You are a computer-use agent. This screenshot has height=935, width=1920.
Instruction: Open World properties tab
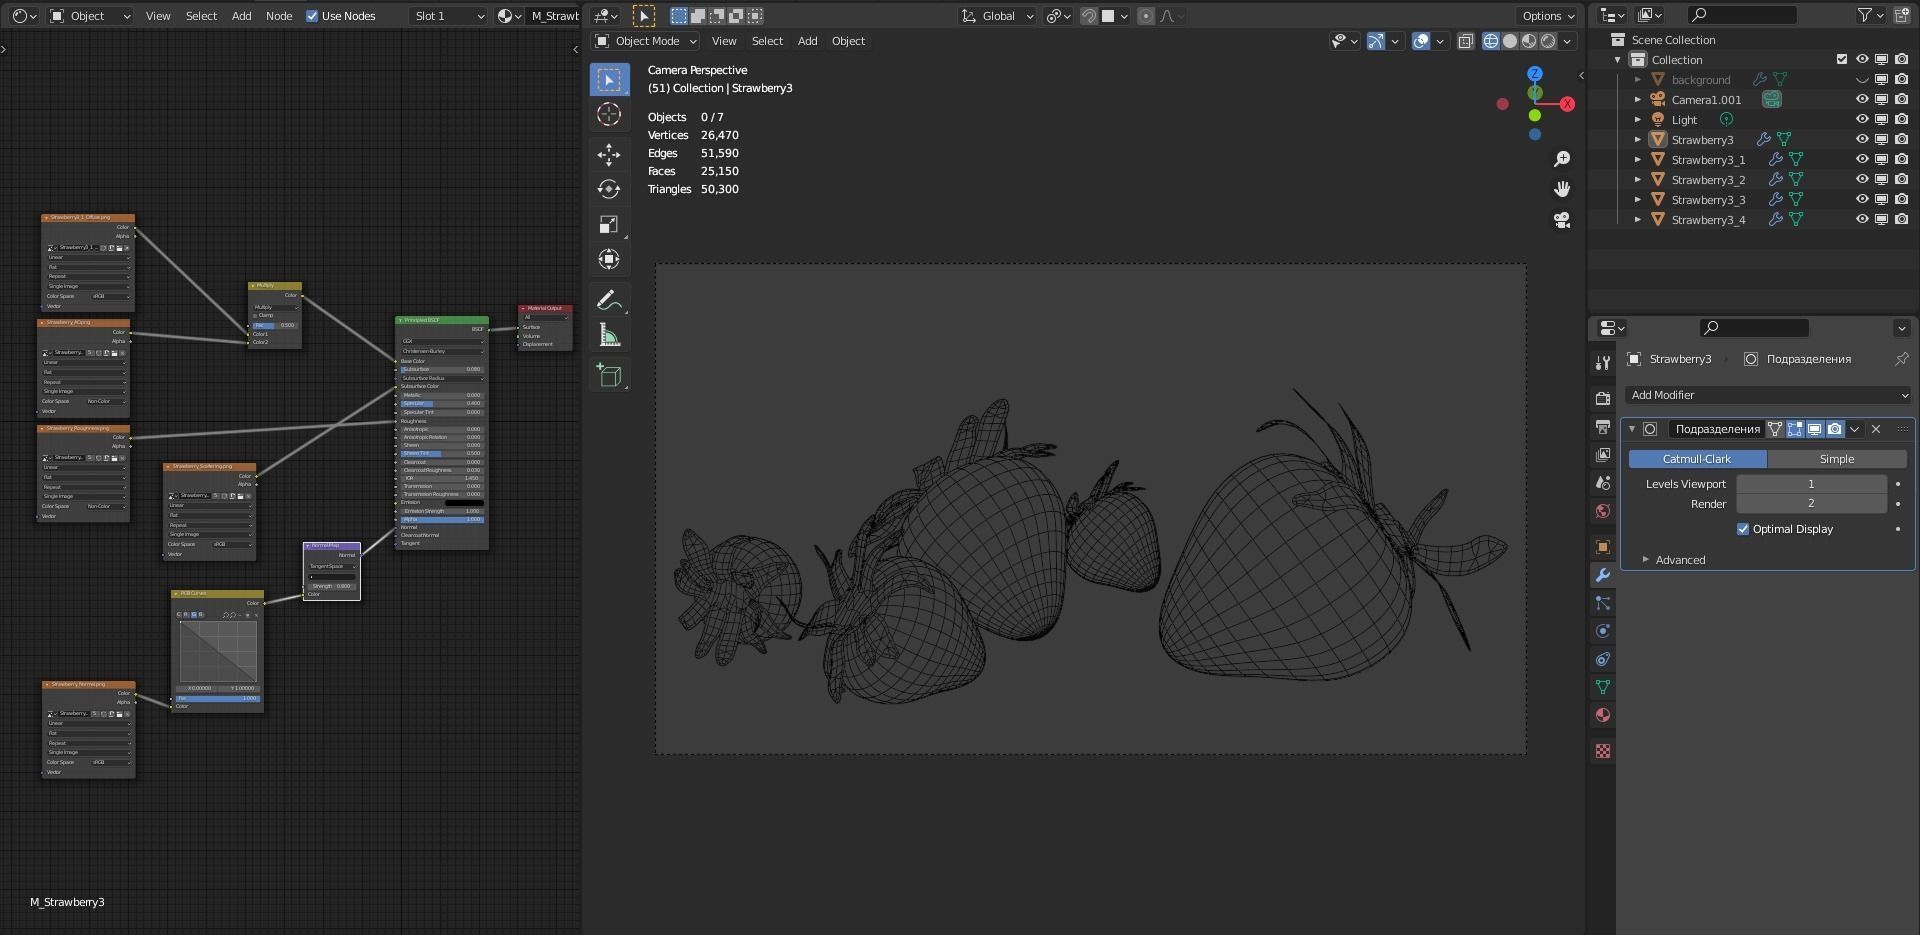pyautogui.click(x=1603, y=511)
